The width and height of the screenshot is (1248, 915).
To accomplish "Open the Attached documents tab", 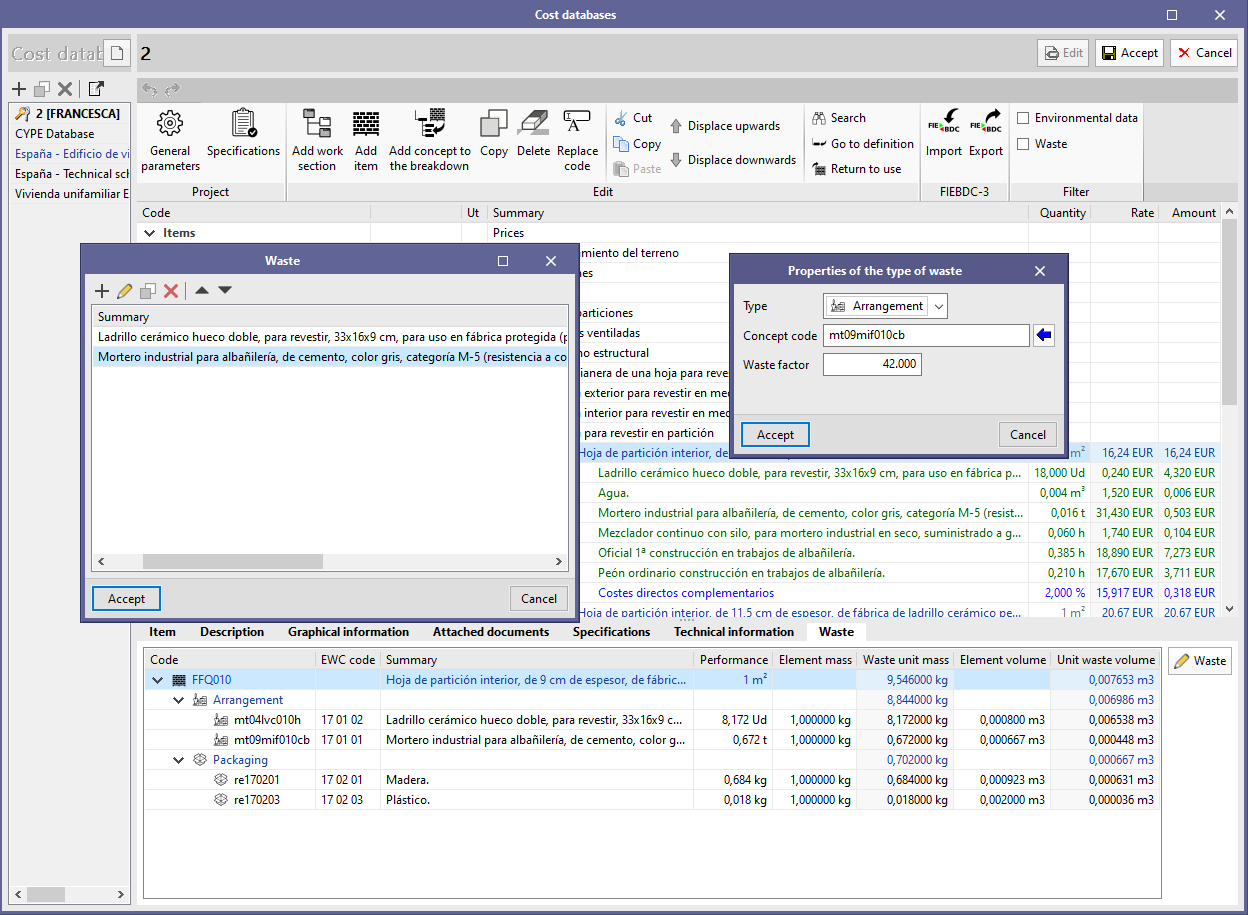I will tap(491, 632).
